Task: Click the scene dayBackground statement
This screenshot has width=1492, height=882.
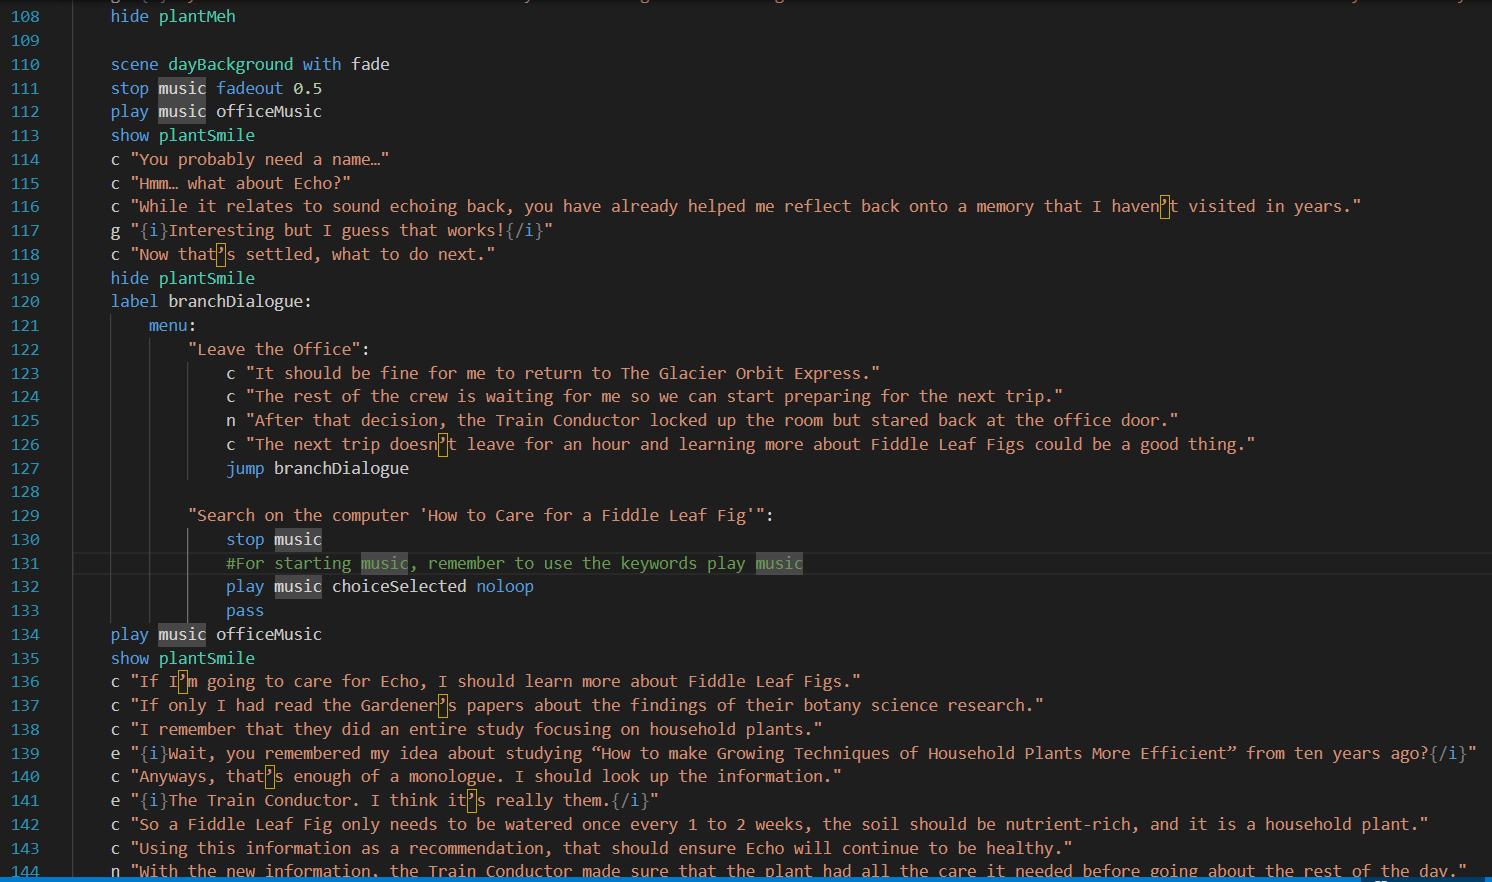Action: pyautogui.click(x=200, y=64)
